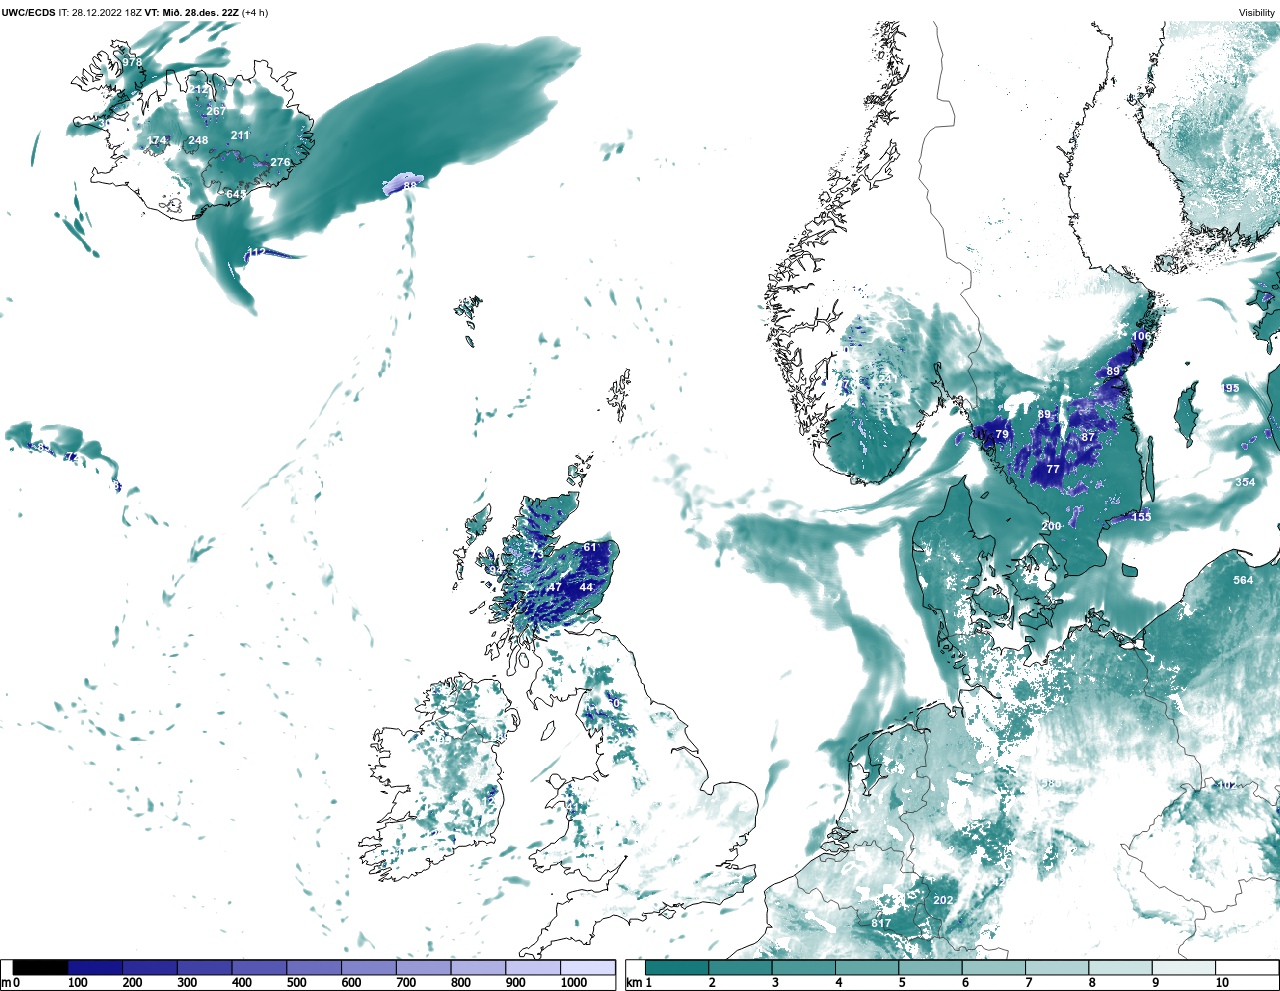Click the '61' value in northeast Scotland

pos(590,547)
